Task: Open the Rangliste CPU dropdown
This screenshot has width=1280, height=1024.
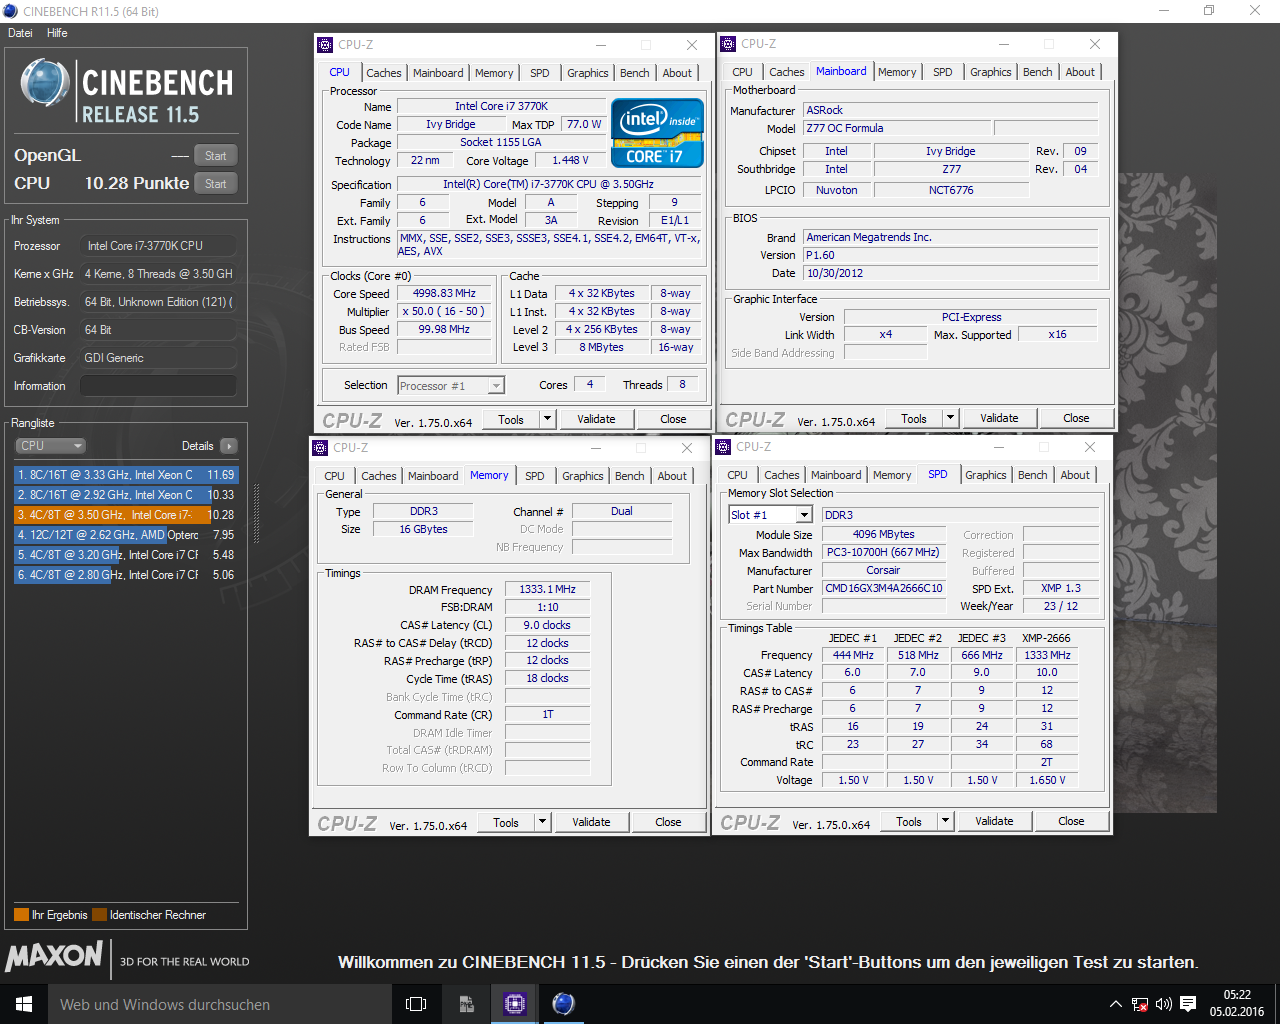Action: (x=50, y=446)
